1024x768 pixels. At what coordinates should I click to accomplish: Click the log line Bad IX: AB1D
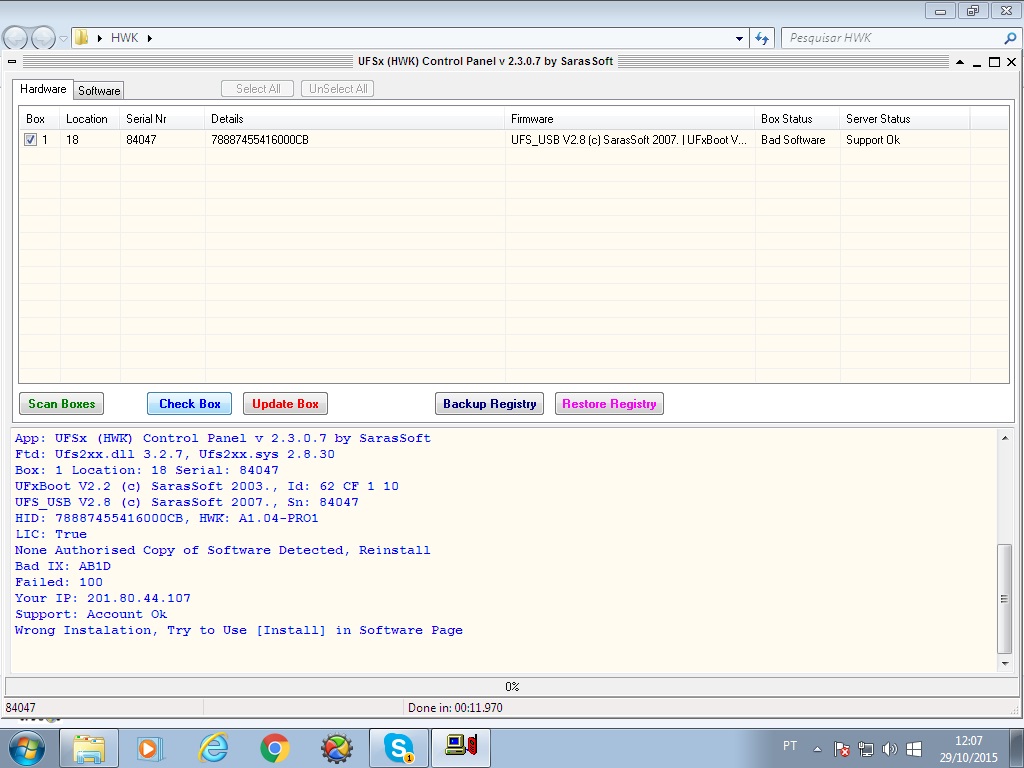[63, 566]
